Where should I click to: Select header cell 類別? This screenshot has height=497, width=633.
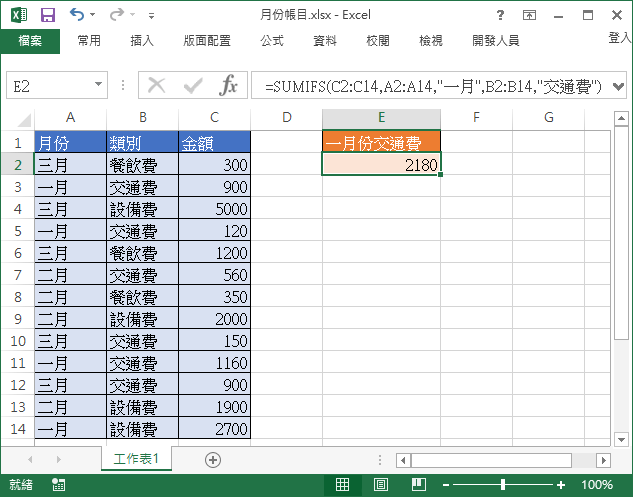coord(142,142)
